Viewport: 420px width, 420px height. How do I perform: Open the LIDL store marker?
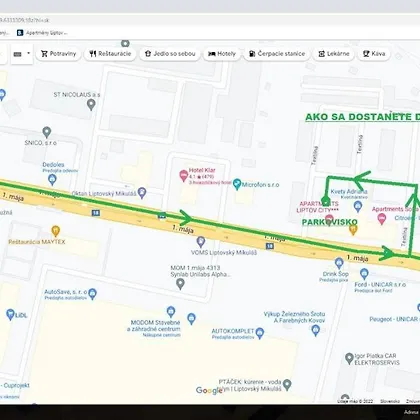point(10,314)
